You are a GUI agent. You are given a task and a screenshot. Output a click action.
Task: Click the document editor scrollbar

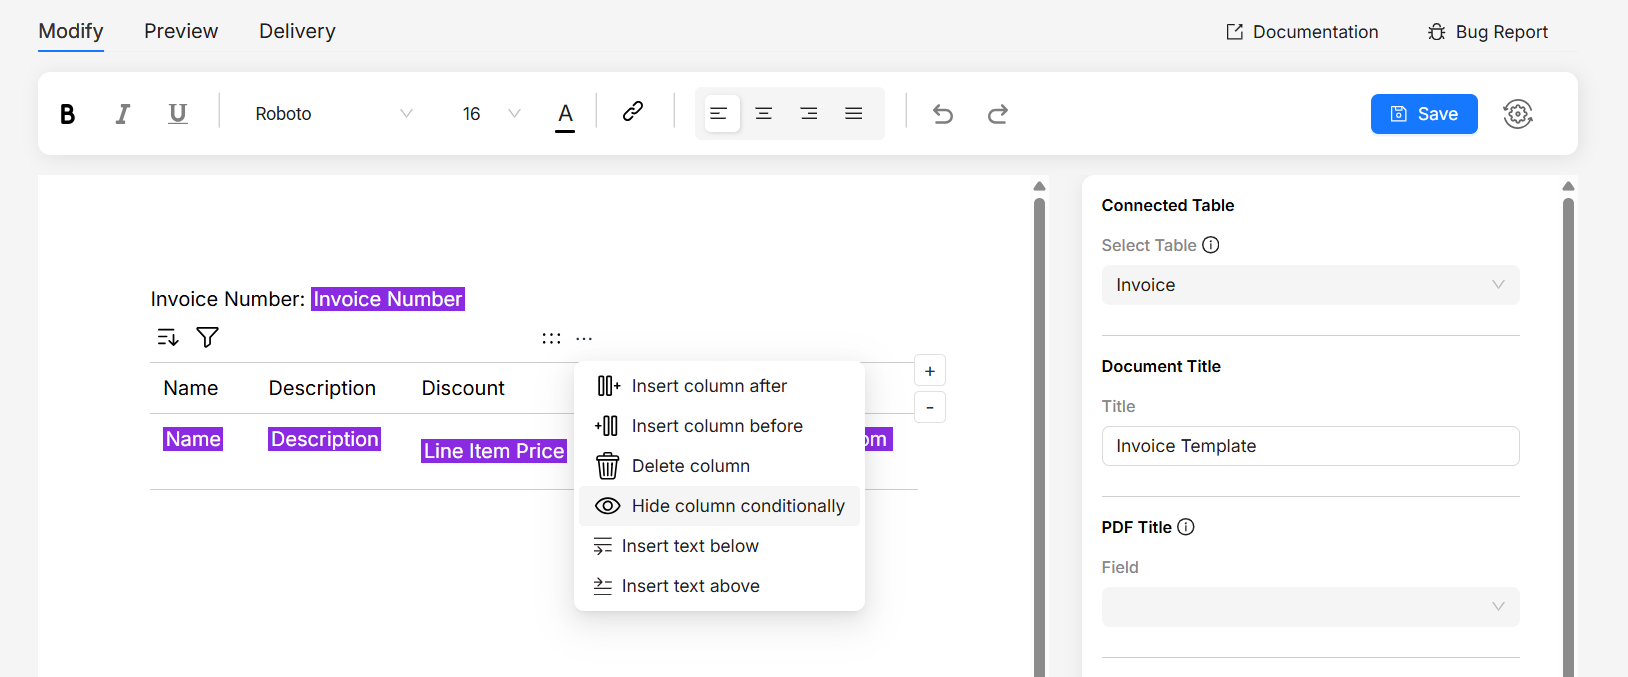1039,437
